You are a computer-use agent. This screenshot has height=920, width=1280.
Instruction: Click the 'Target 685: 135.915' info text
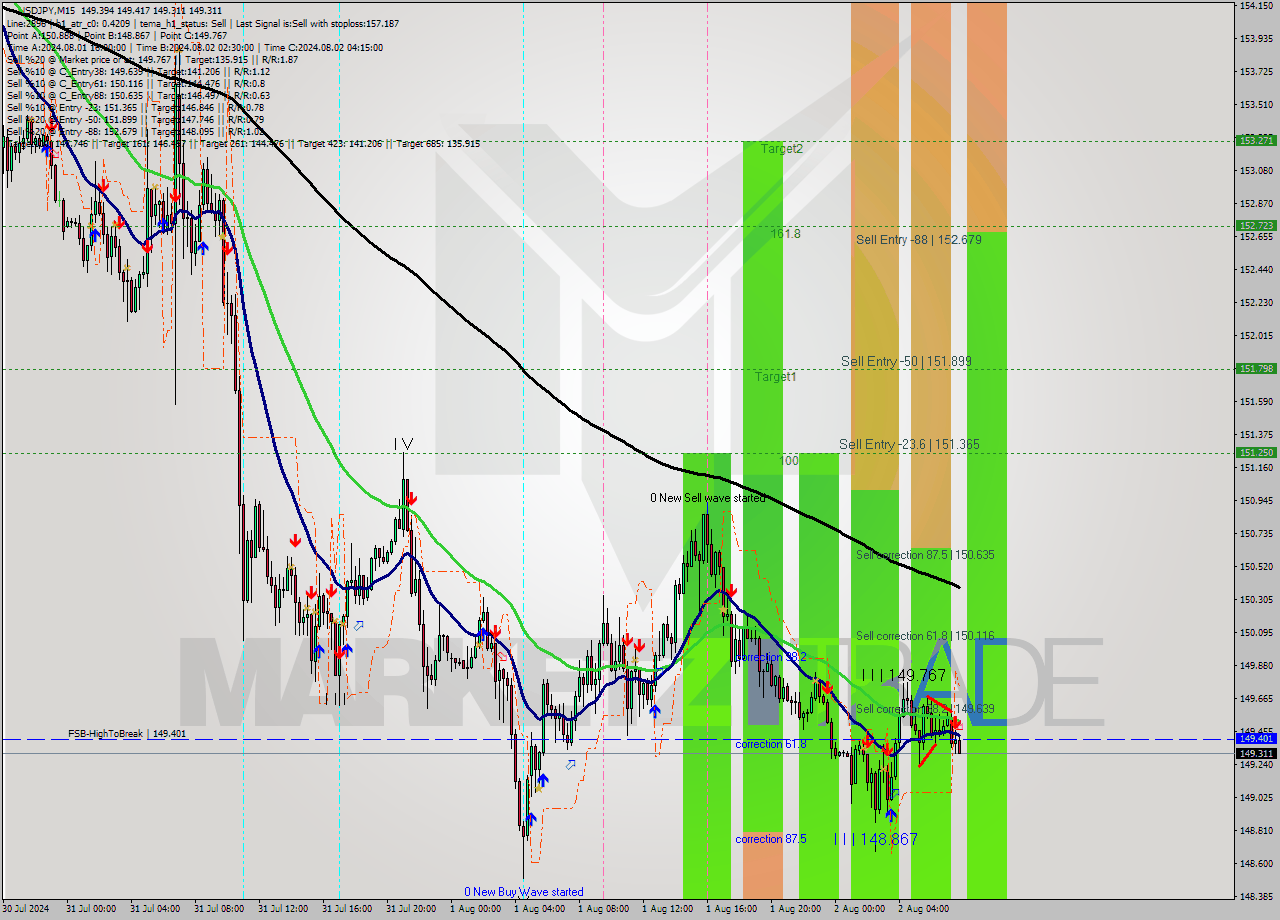point(438,143)
